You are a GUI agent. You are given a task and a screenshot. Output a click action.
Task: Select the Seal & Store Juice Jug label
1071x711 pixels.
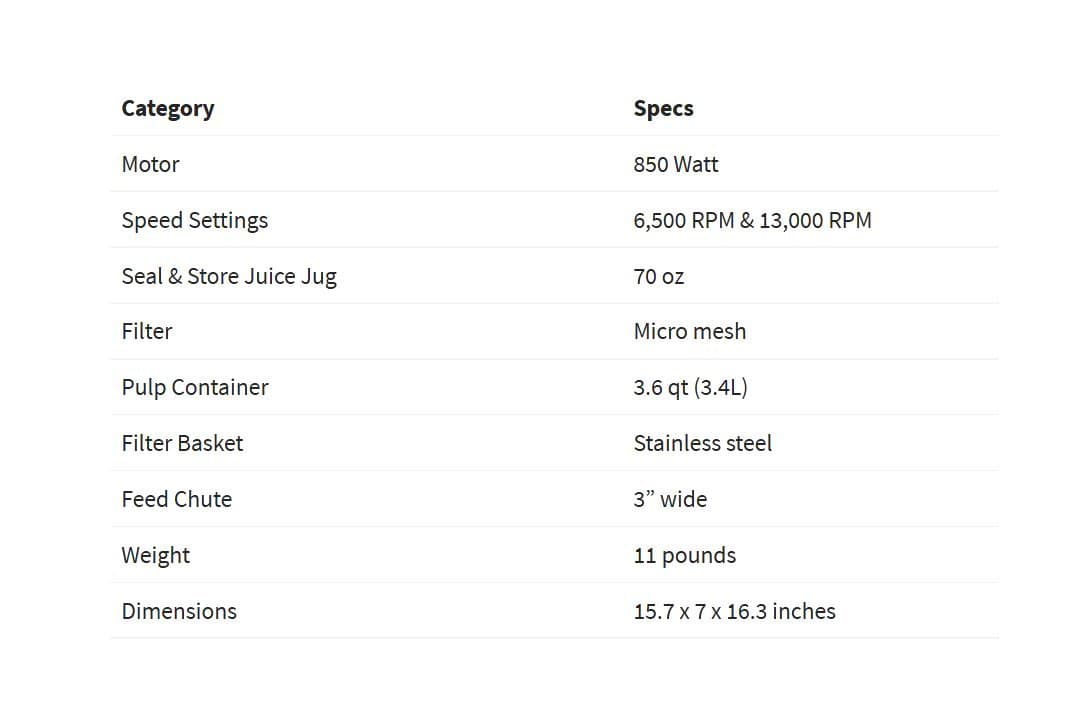[229, 277]
